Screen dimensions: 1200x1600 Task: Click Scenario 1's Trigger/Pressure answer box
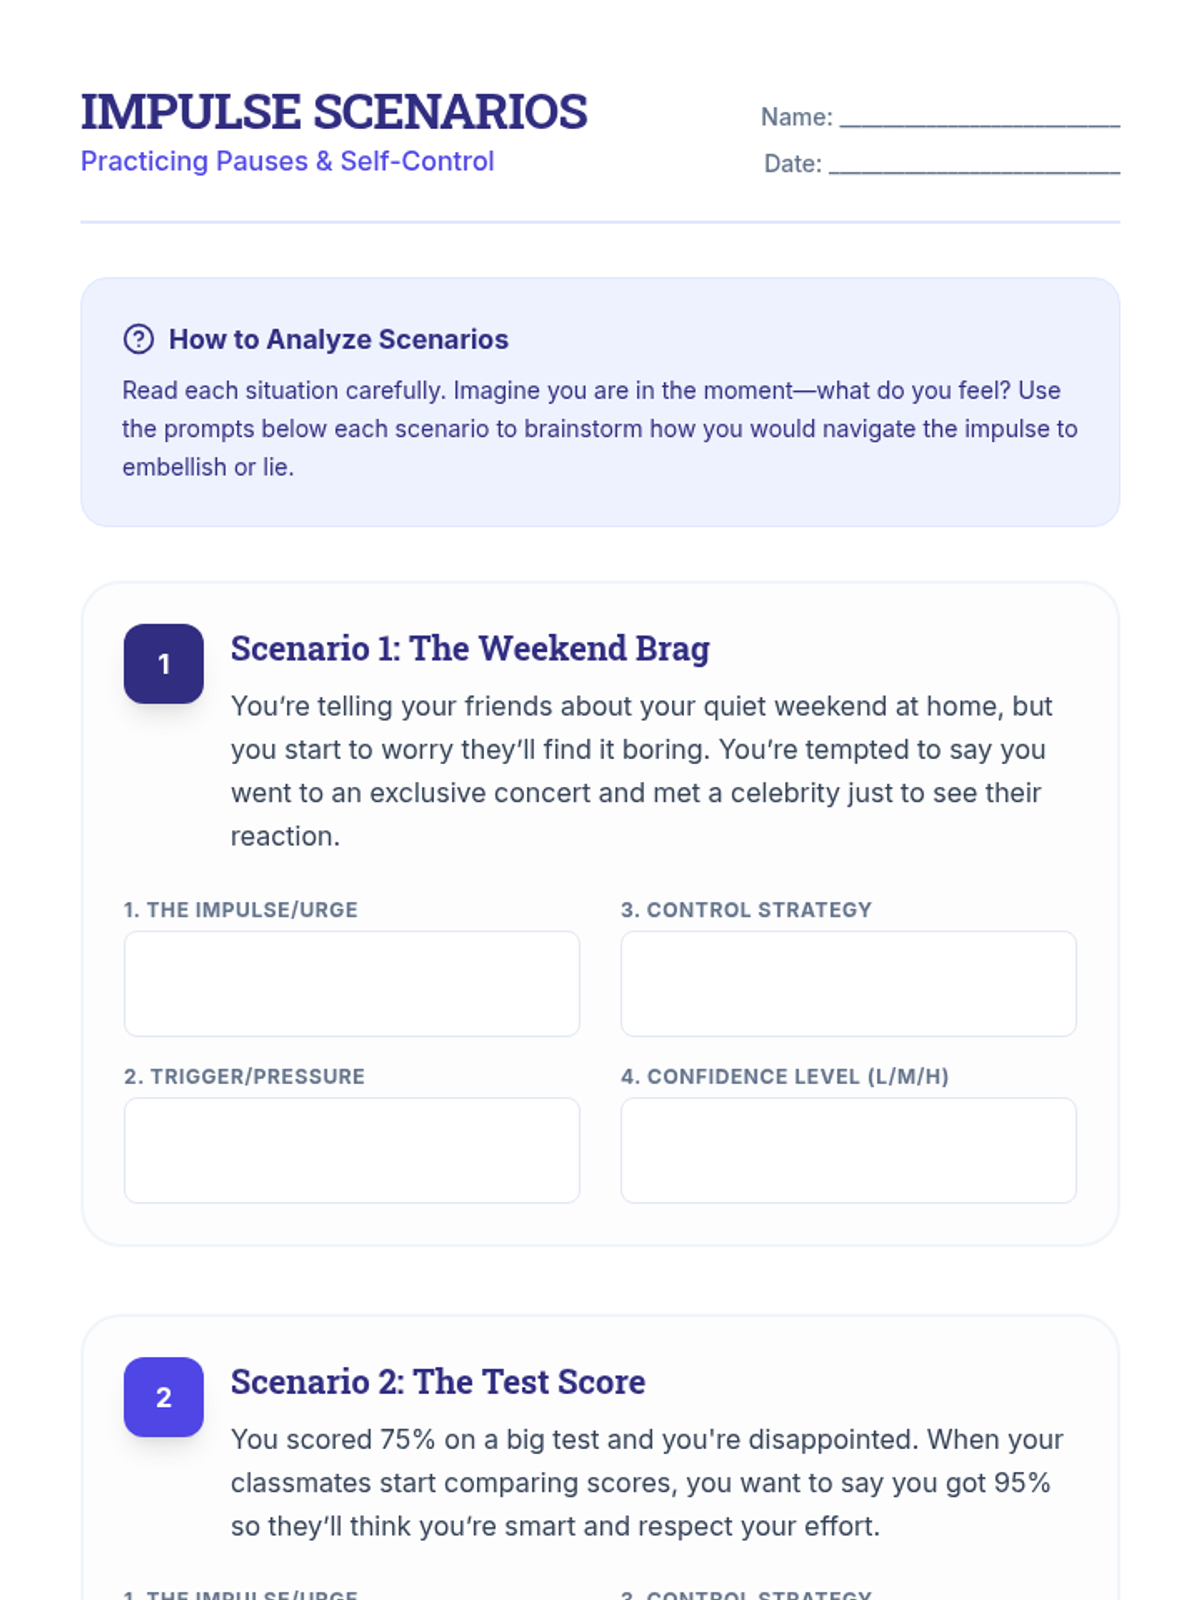[351, 1150]
